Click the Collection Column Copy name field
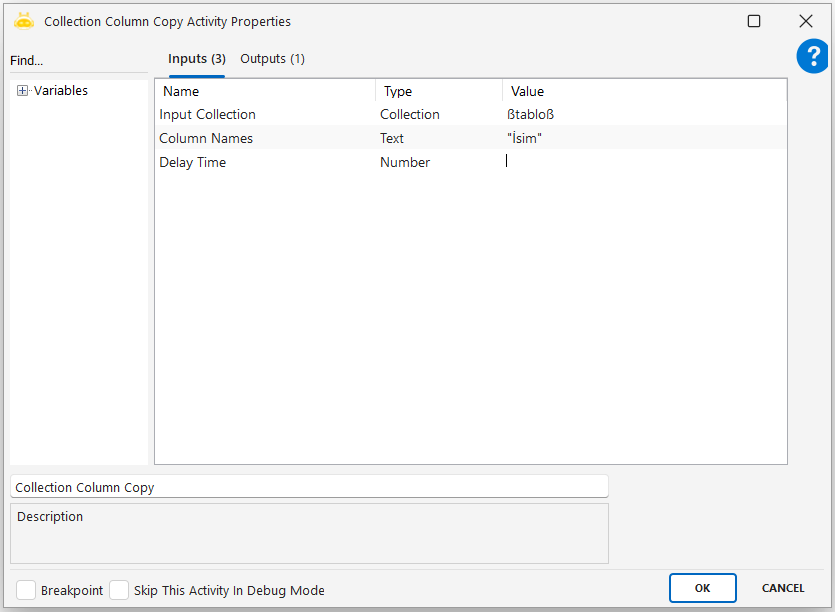The image size is (835, 612). (x=308, y=487)
